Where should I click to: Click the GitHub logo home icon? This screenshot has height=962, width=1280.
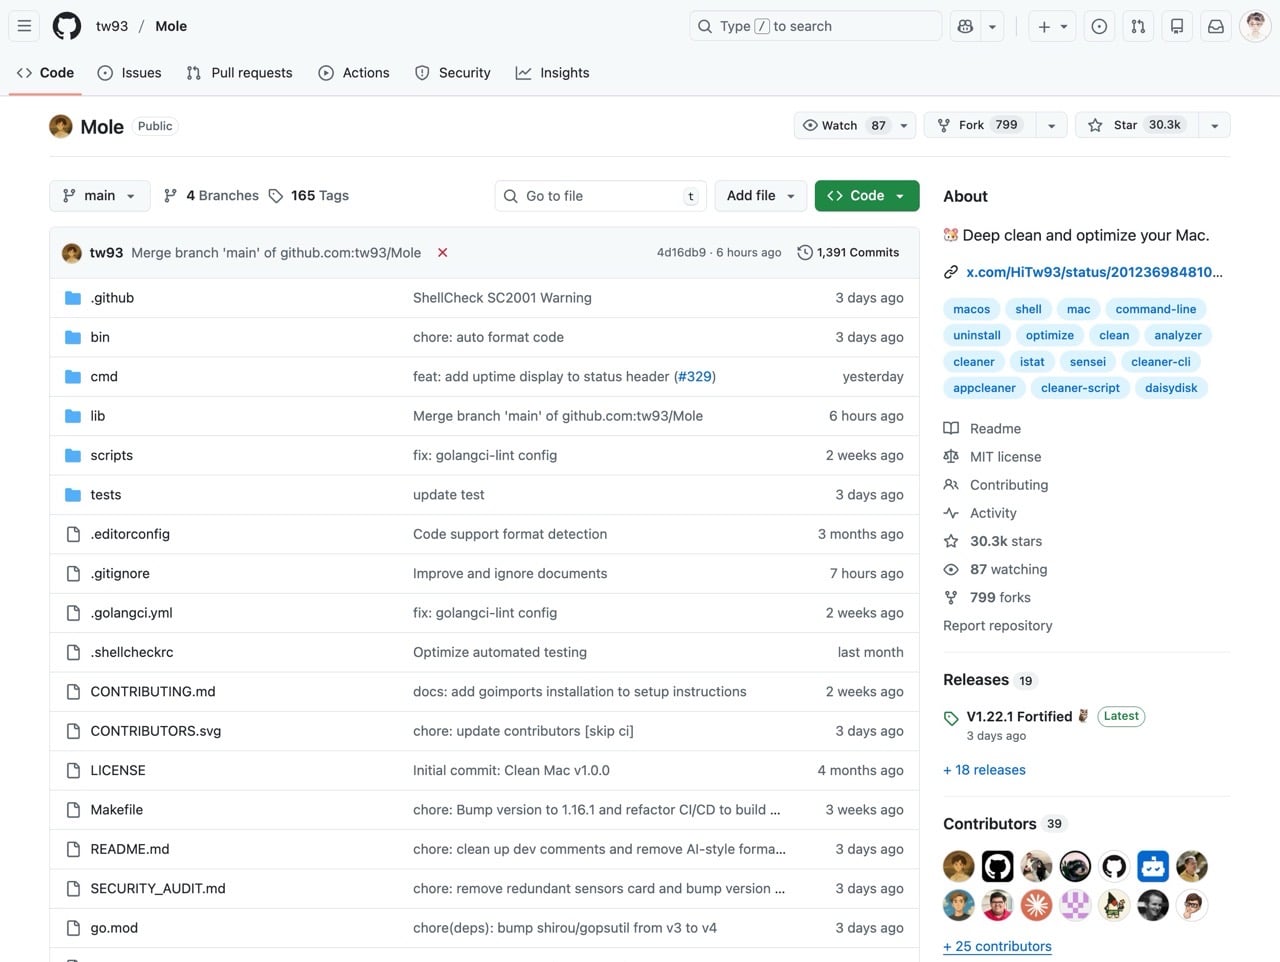[x=67, y=26]
